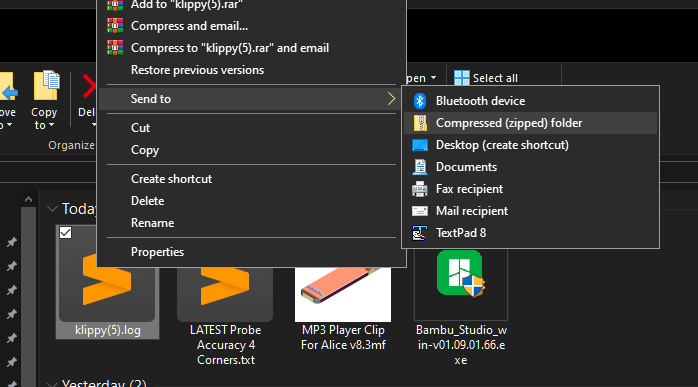Viewport: 698px width, 387px height.
Task: Click the Documents icon in Send to
Action: click(420, 167)
